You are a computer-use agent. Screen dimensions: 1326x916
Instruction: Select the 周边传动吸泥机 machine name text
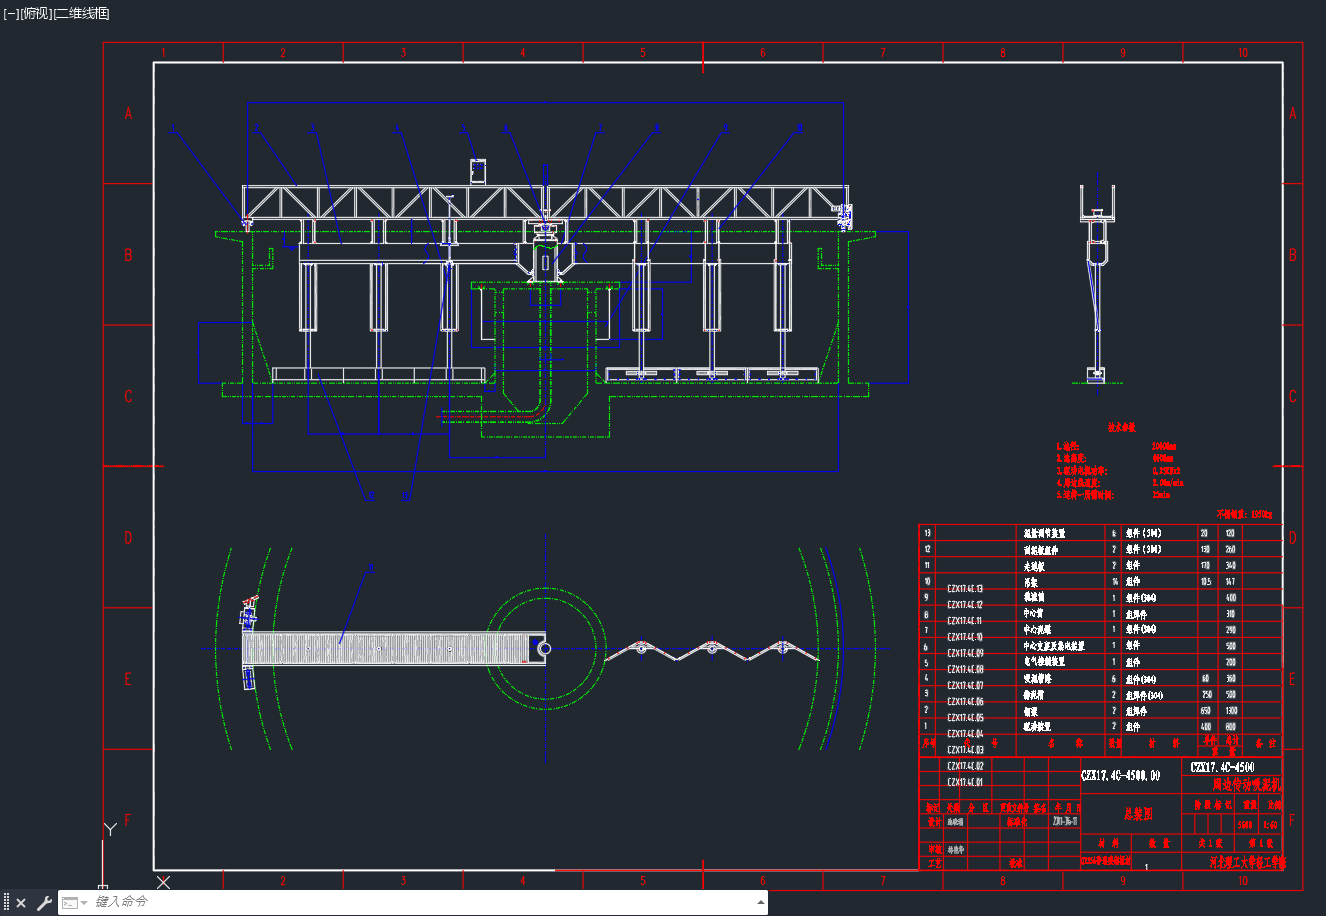point(1247,785)
